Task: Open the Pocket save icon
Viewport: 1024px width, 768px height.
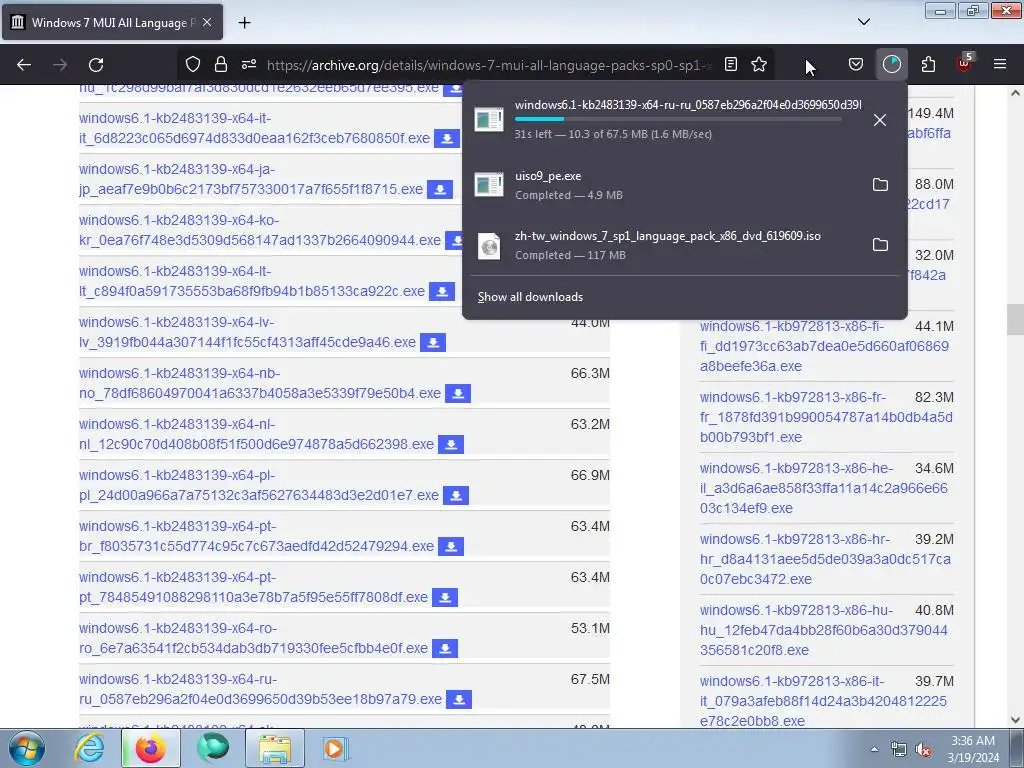Action: coord(856,64)
